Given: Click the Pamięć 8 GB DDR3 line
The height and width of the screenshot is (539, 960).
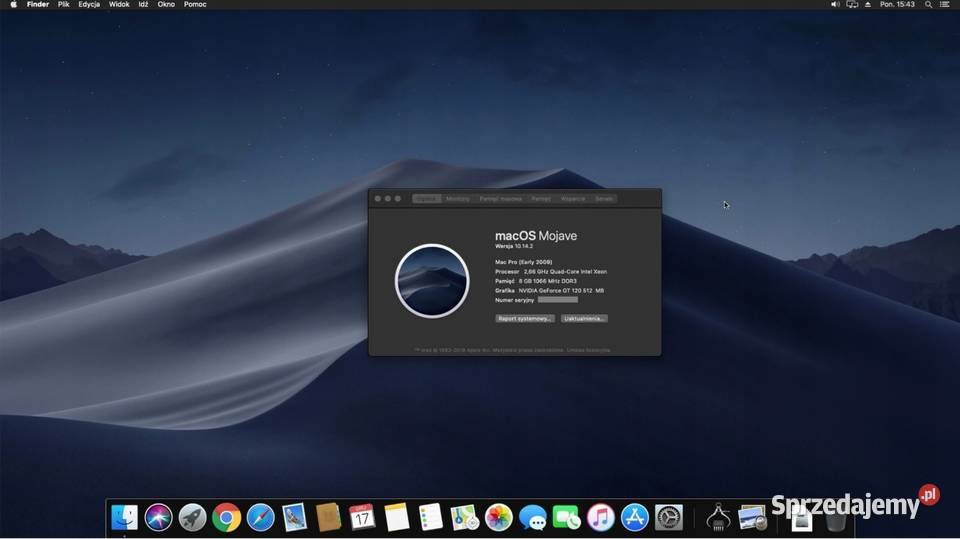Looking at the screenshot, I should point(536,281).
